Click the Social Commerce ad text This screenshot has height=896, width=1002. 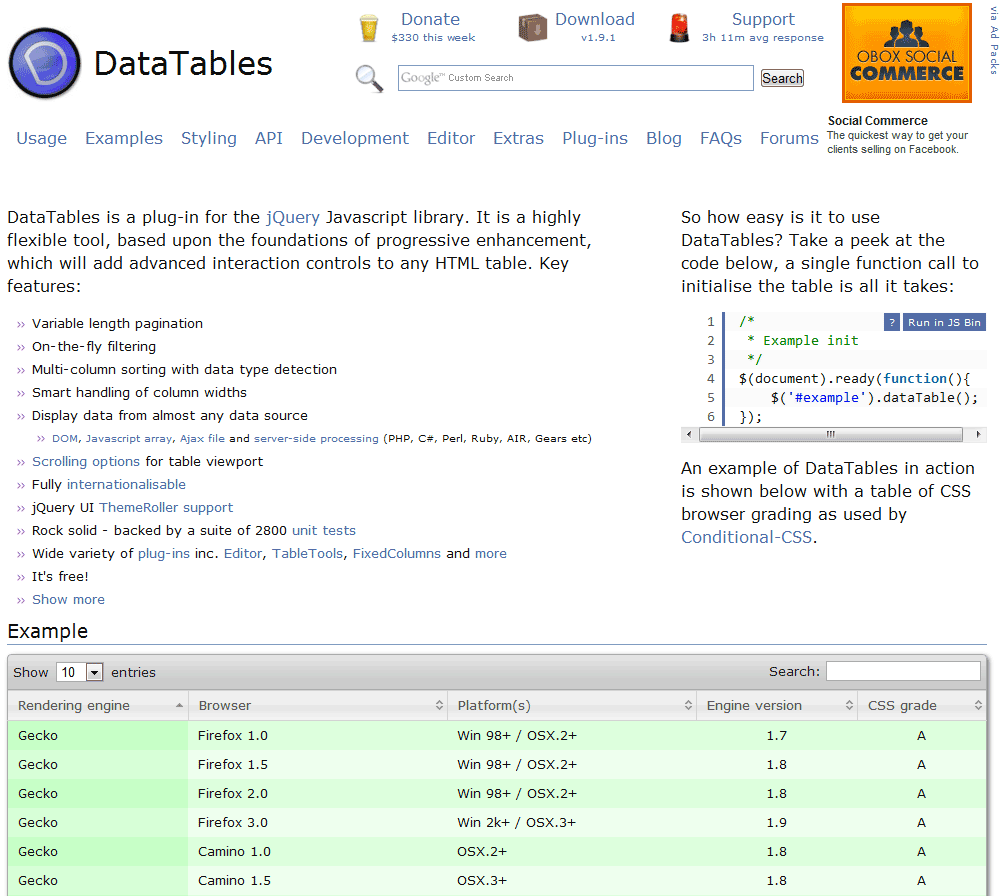[897, 135]
